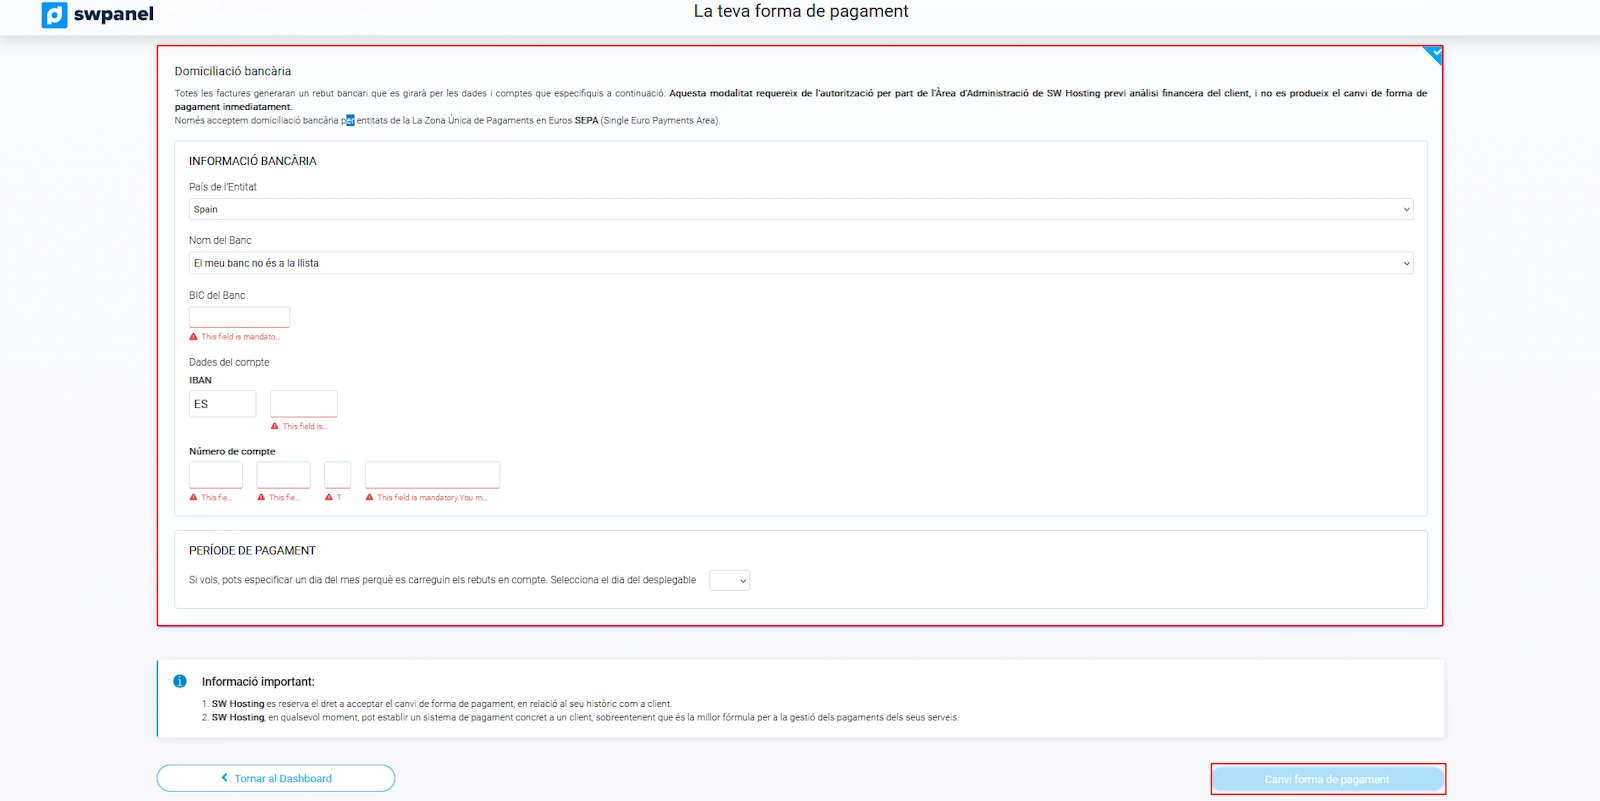Screen dimensions: 1600x801
Task: Expand the Nom del Banc dropdown
Action: (x=800, y=263)
